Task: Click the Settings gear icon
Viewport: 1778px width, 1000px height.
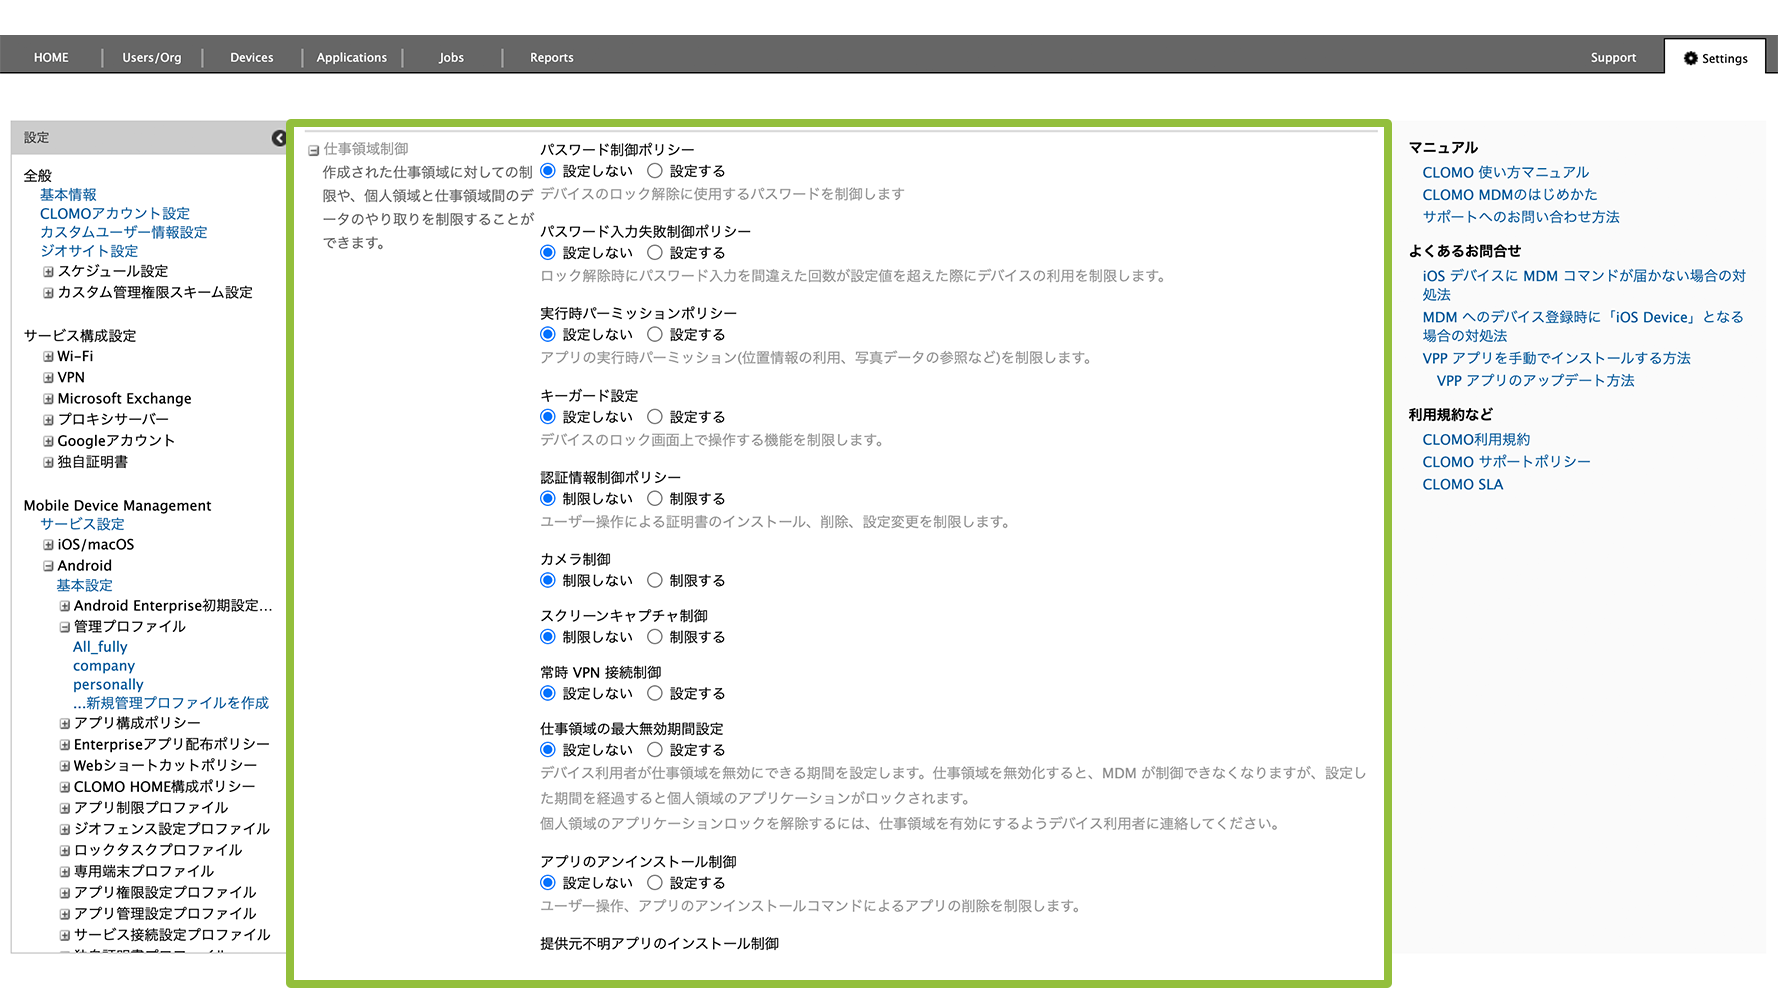Action: click(x=1690, y=58)
